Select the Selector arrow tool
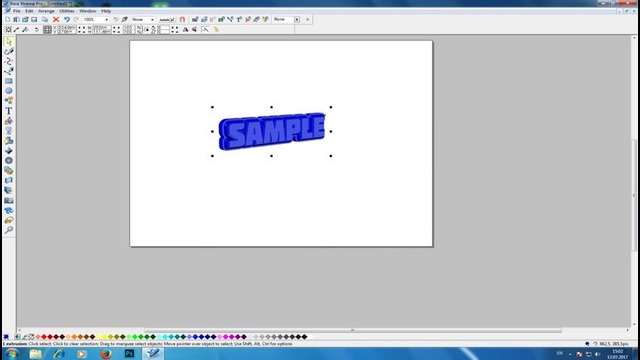Viewport: 640px width, 360px height. tap(9, 41)
